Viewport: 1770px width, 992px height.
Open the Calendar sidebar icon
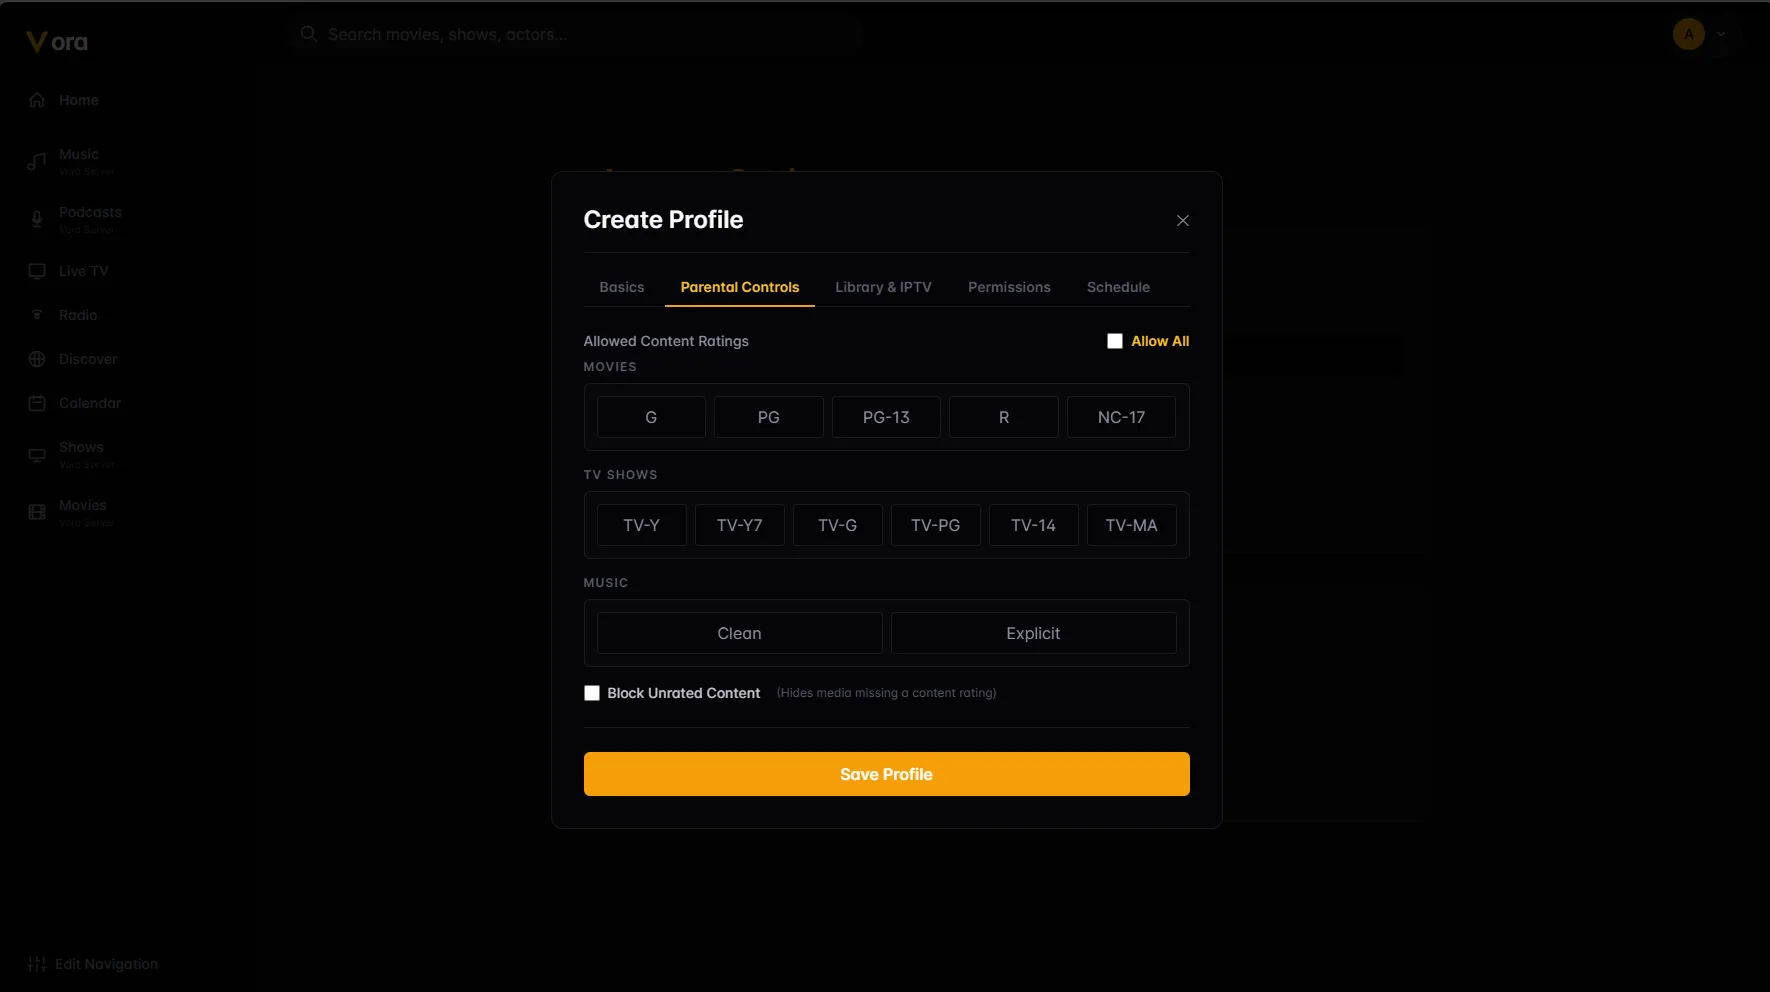point(37,403)
